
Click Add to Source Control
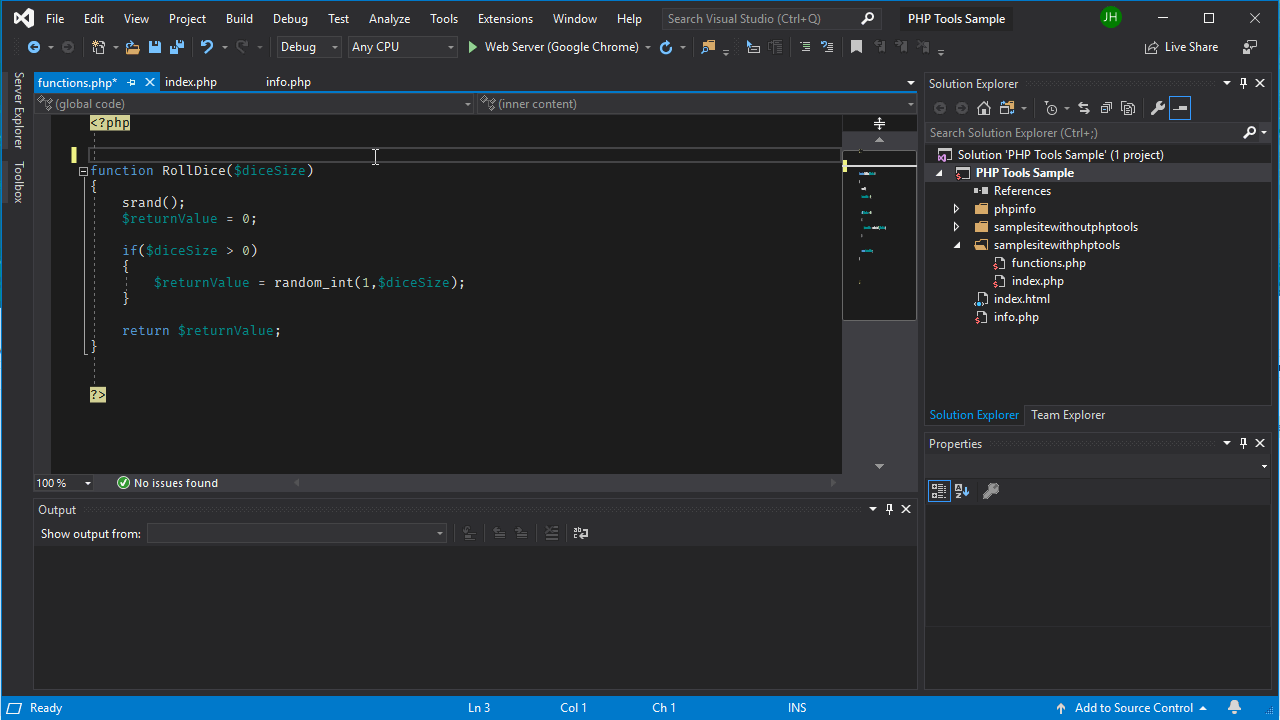coord(1132,708)
